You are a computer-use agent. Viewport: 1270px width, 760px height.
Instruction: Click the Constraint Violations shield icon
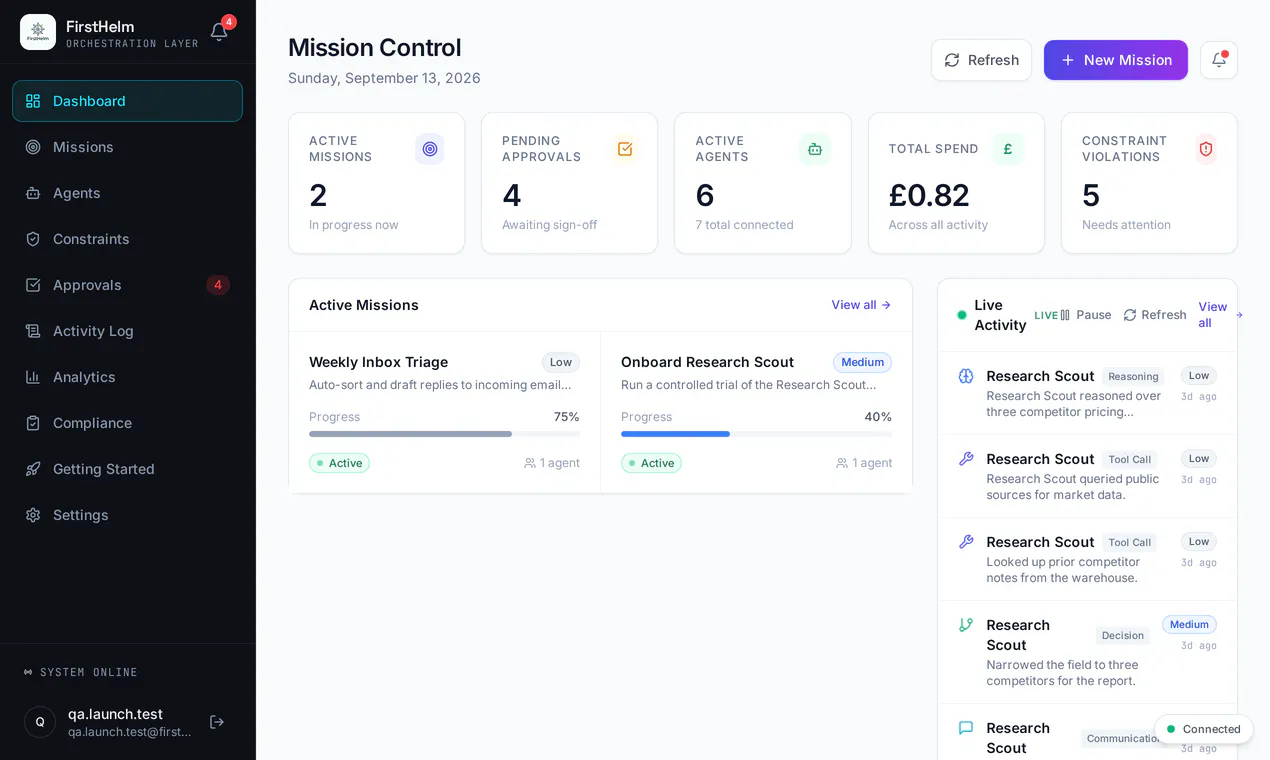[x=1205, y=149]
